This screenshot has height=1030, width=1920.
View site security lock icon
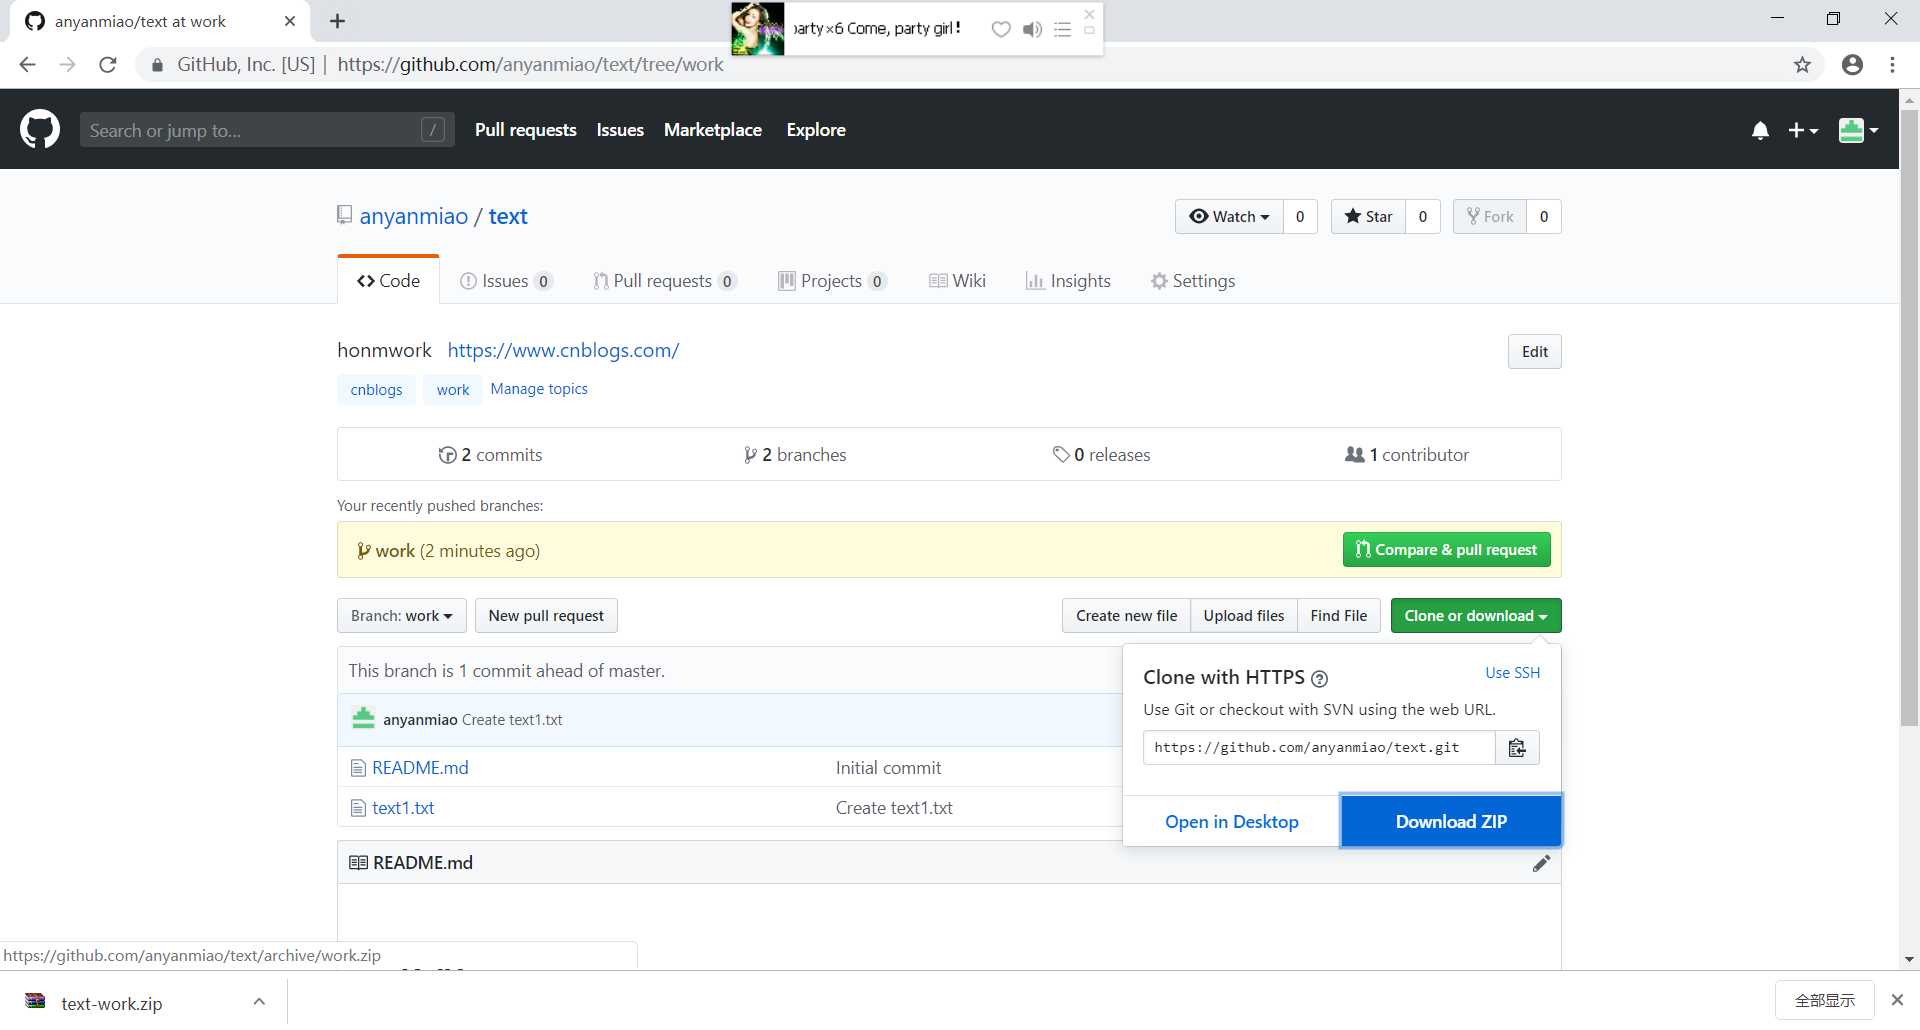[157, 65]
